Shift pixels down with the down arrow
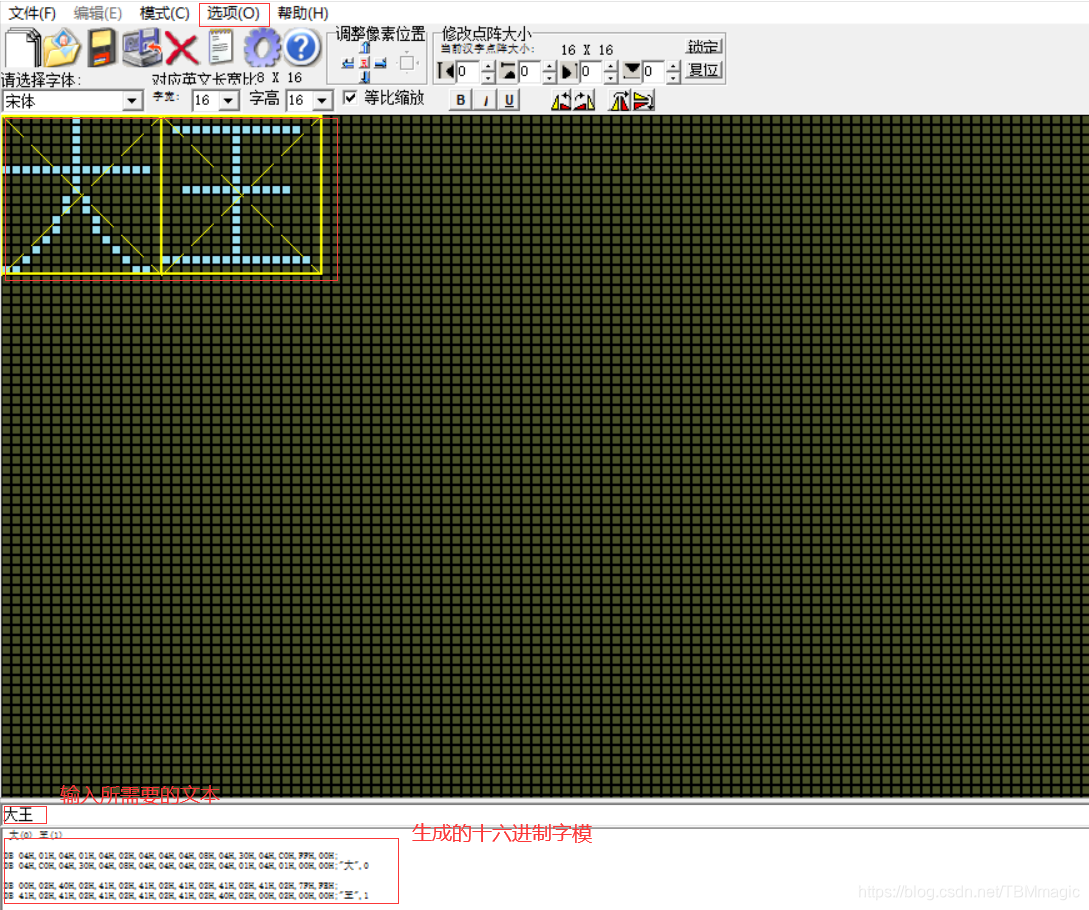The width and height of the screenshot is (1089, 910). tap(365, 76)
